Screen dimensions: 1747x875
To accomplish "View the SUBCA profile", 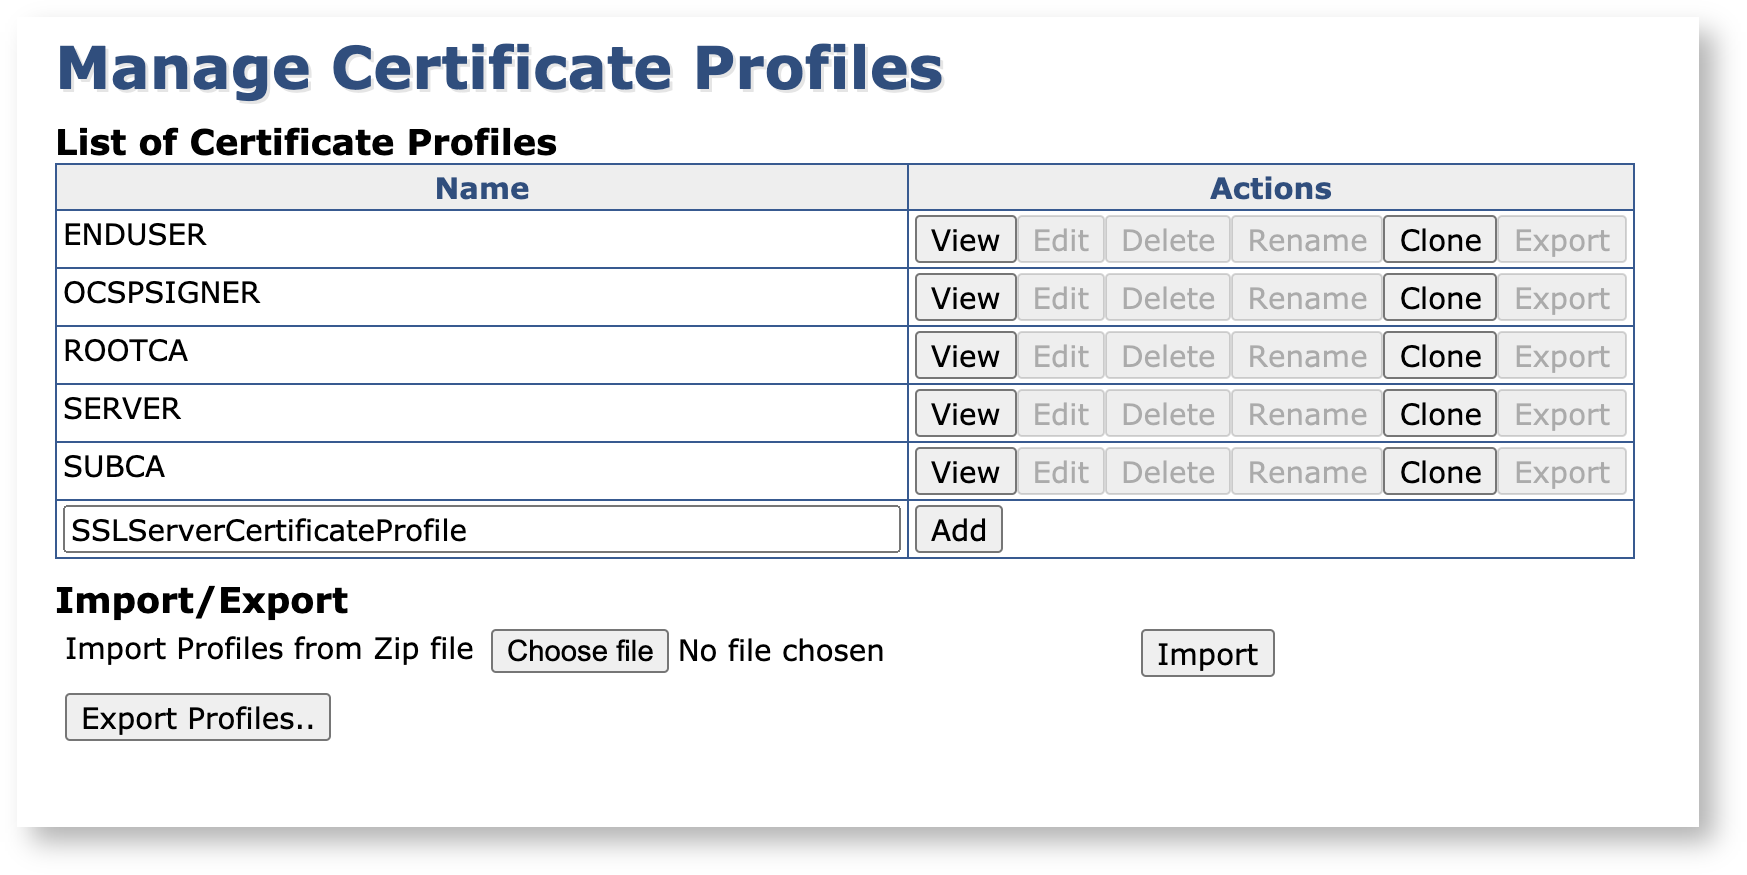I will click(965, 472).
